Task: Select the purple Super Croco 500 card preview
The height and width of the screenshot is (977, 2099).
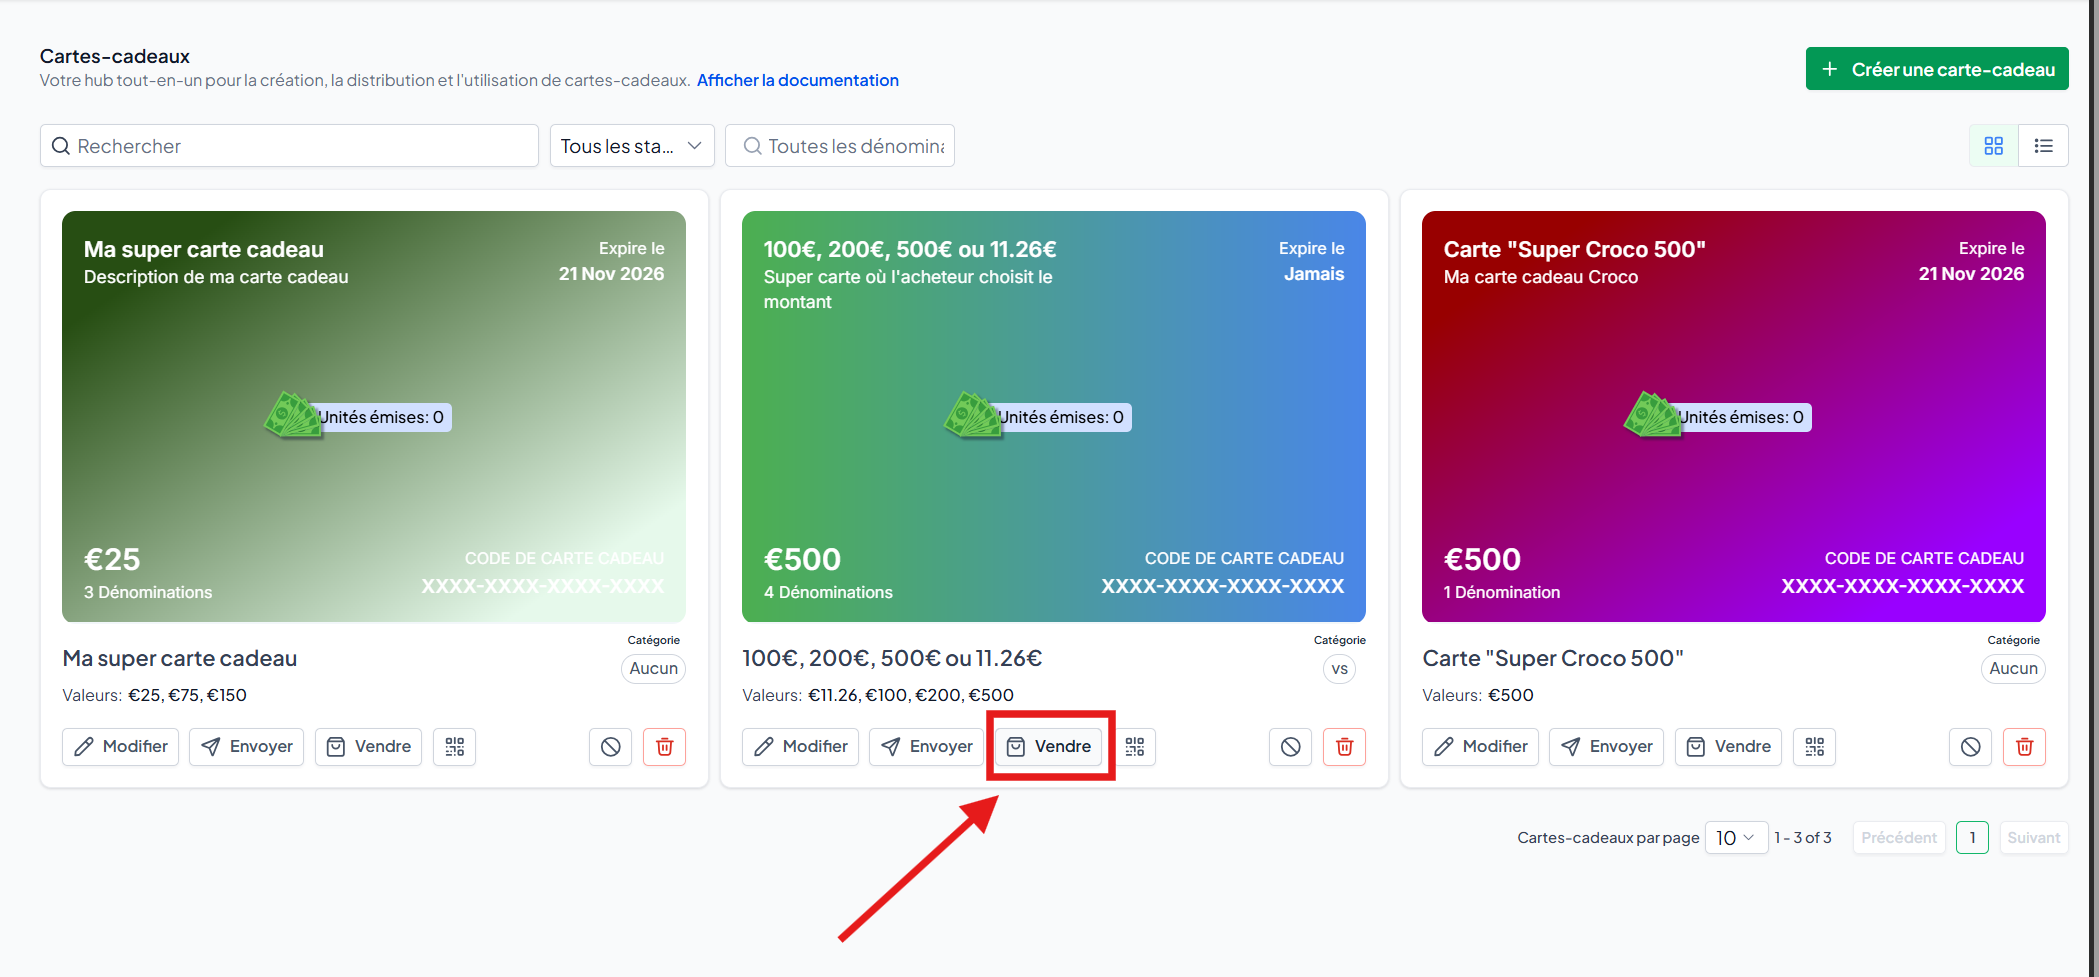Action: pyautogui.click(x=1733, y=416)
